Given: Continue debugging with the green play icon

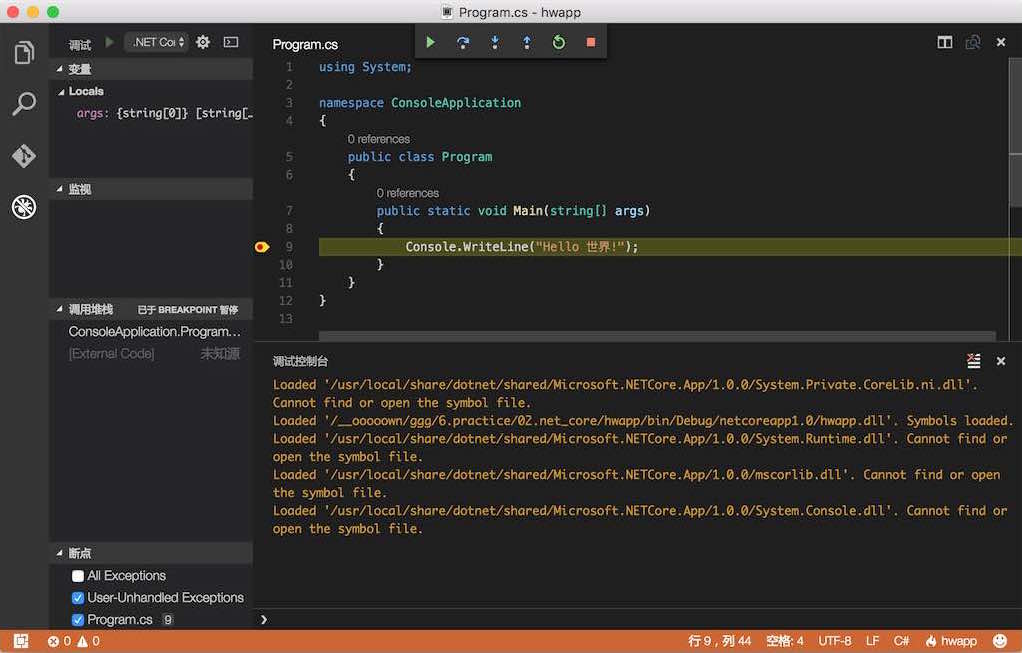Looking at the screenshot, I should coord(430,42).
